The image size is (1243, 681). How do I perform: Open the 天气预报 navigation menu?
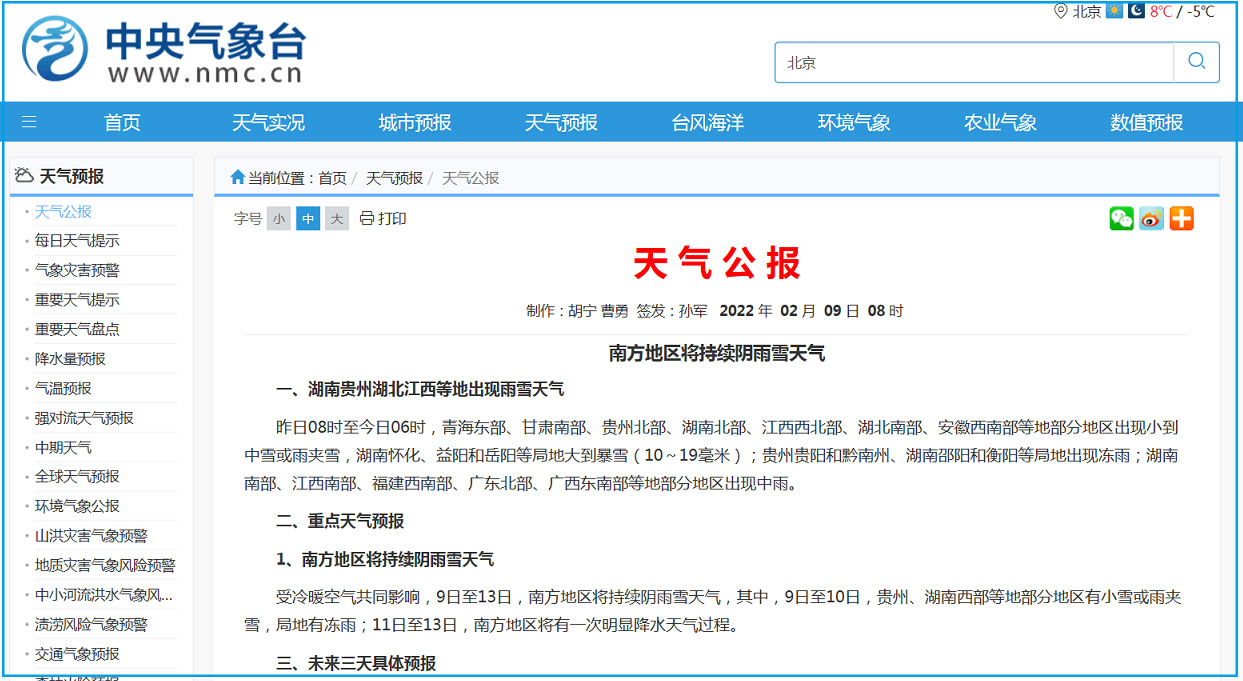click(561, 122)
